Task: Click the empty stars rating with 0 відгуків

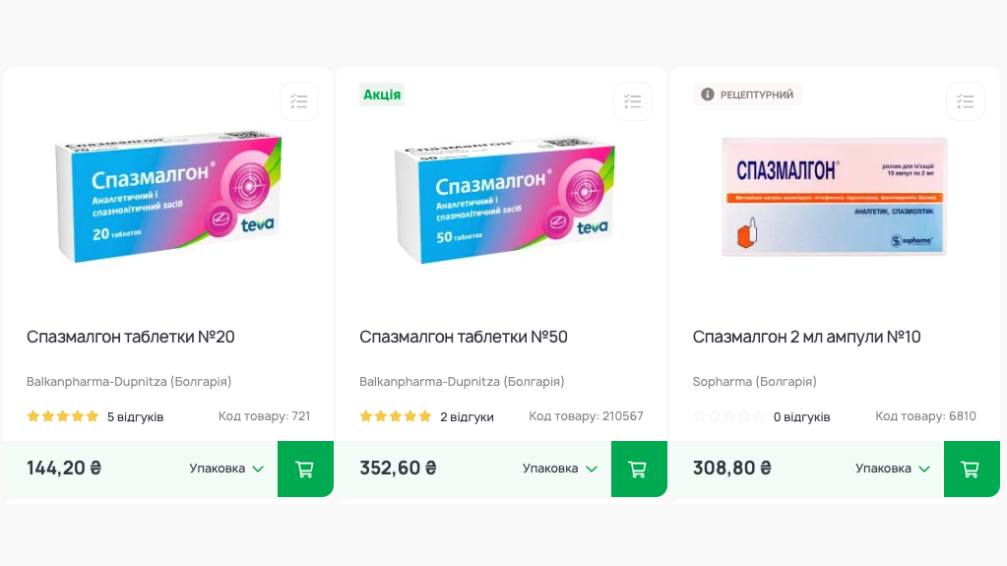Action: click(729, 416)
